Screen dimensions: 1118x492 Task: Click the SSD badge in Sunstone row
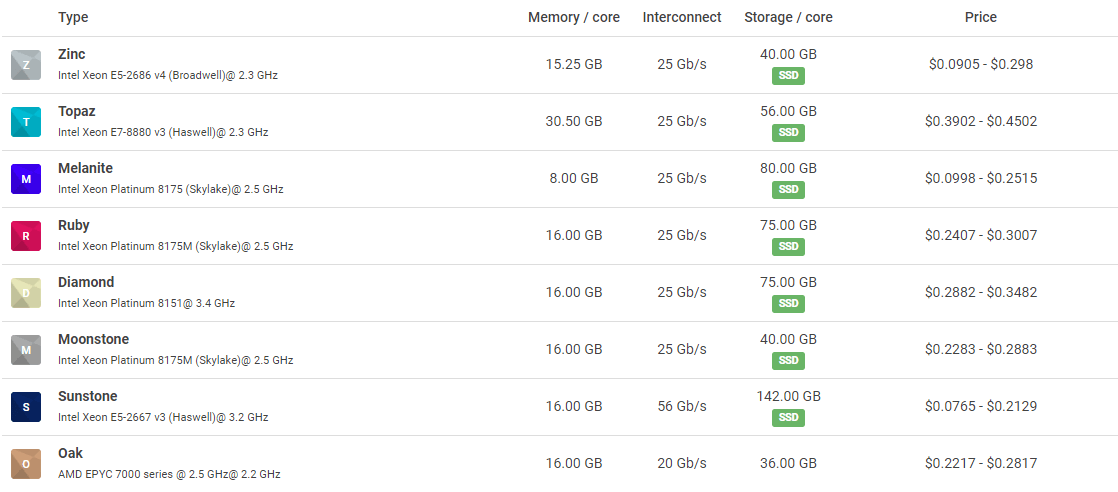click(788, 418)
